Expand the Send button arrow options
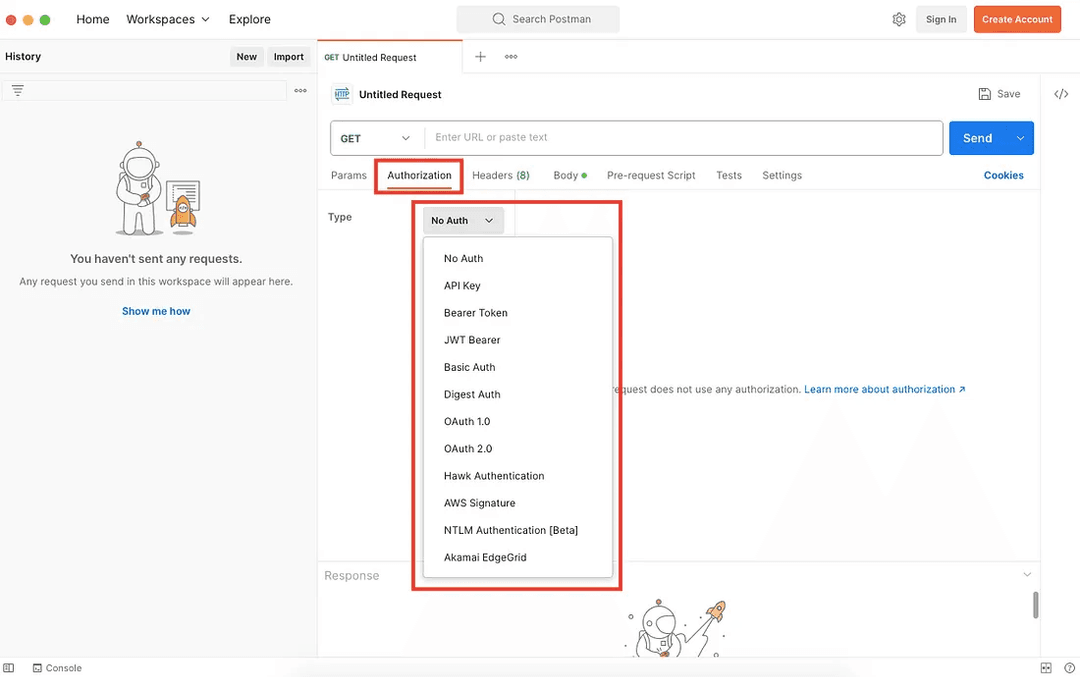 1020,138
